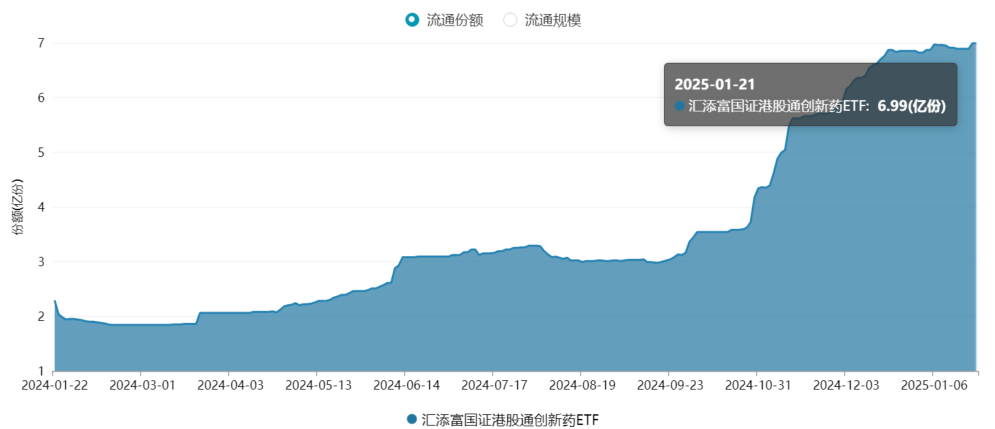Click x-axis date label 2024-07-17
The width and height of the screenshot is (995, 429).
[492, 385]
